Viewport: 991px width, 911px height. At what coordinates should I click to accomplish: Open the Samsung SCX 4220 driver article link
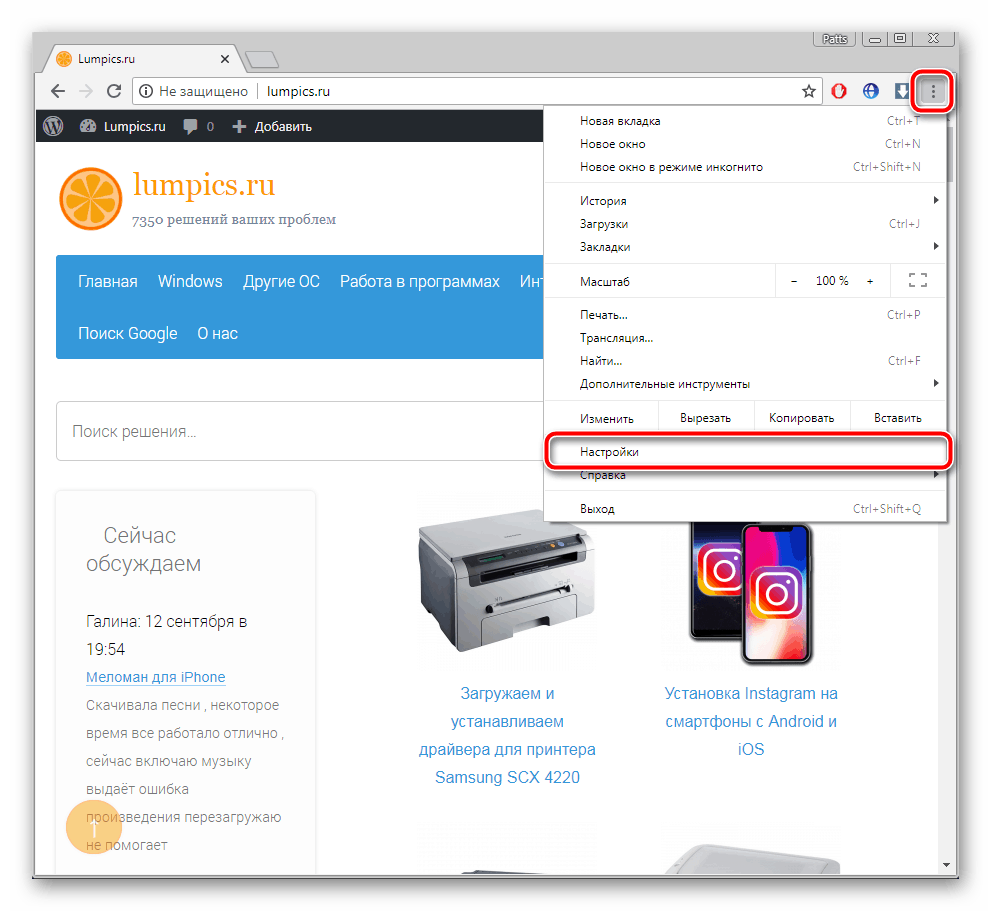[x=507, y=735]
